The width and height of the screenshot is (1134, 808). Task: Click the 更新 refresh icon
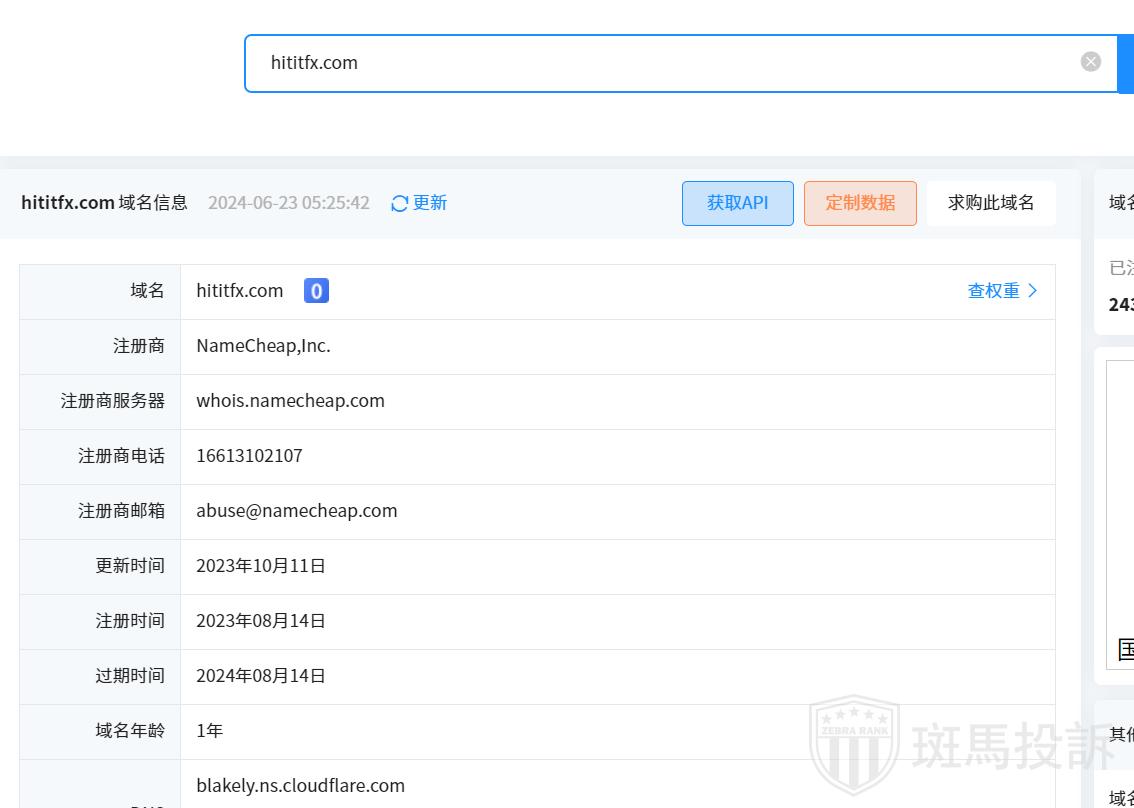coord(400,203)
